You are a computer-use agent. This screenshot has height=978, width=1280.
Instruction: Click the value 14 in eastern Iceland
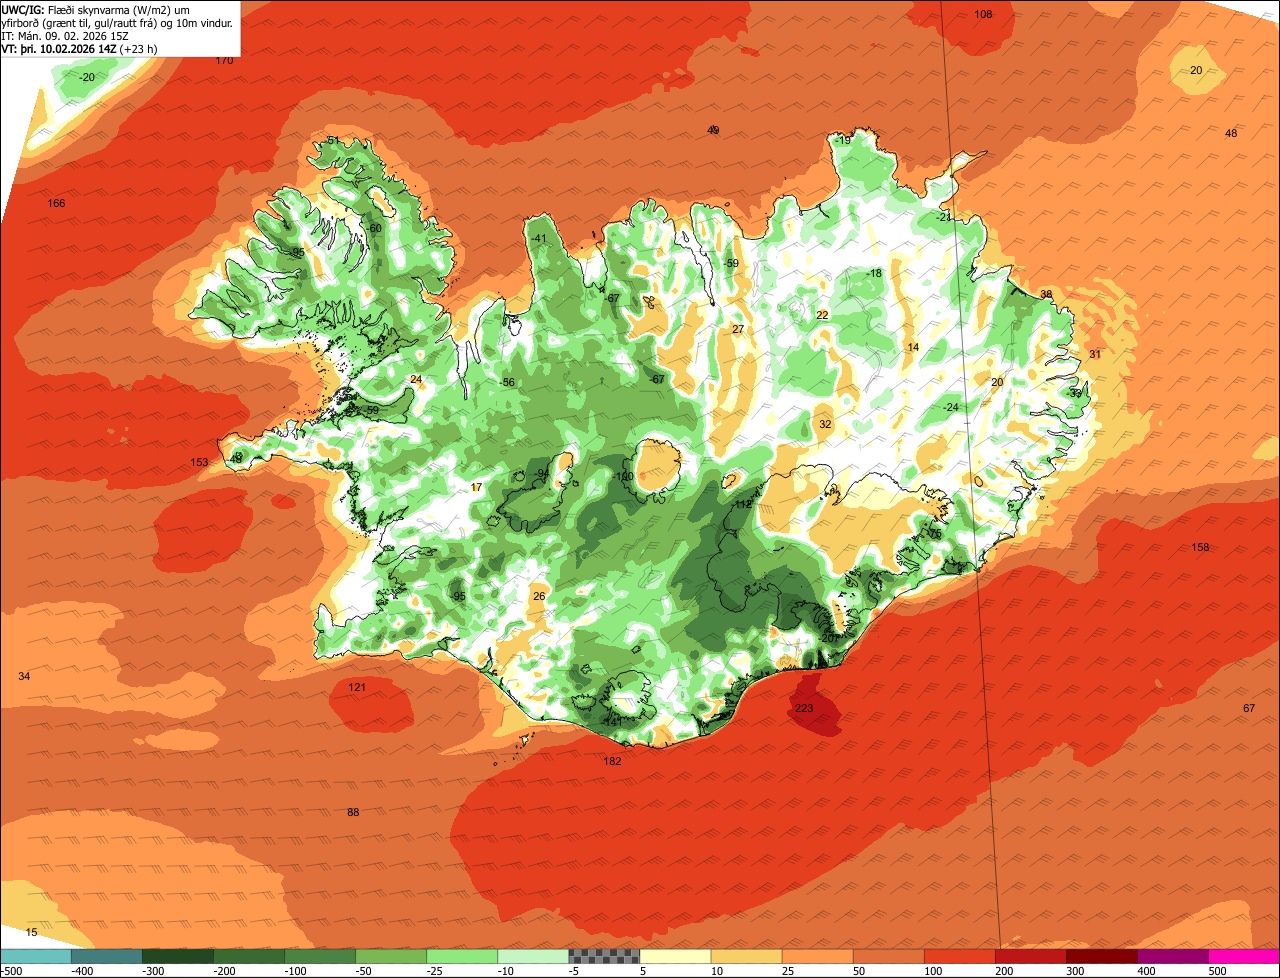click(912, 347)
